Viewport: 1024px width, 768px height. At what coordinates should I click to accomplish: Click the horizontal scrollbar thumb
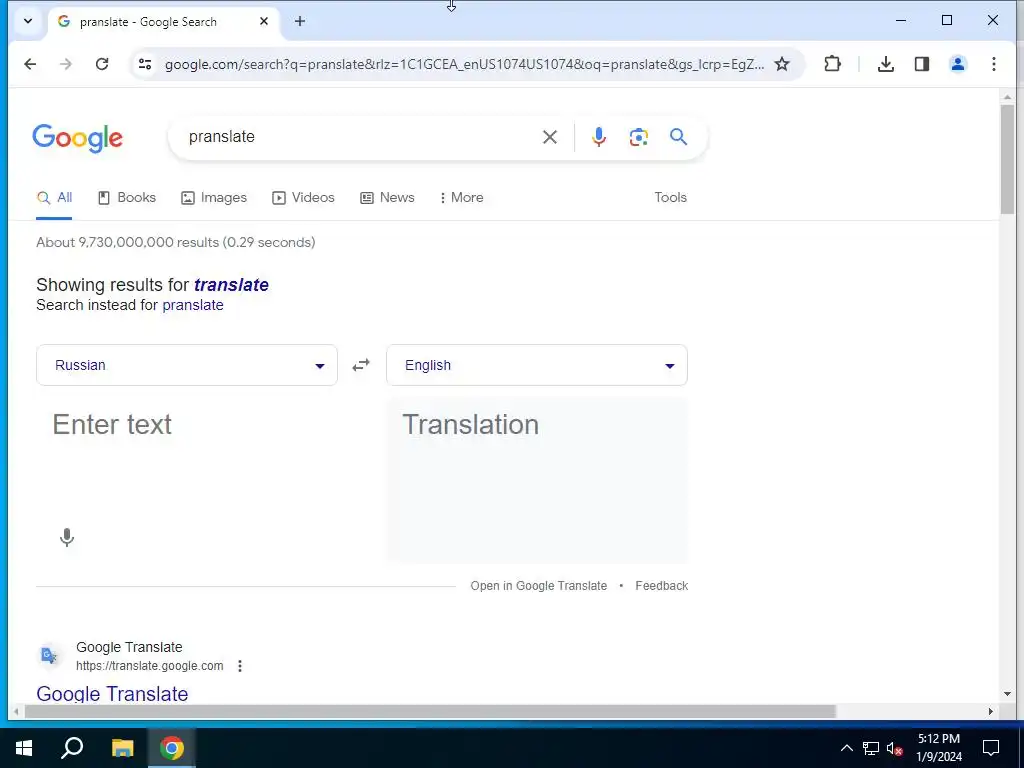coord(430,711)
